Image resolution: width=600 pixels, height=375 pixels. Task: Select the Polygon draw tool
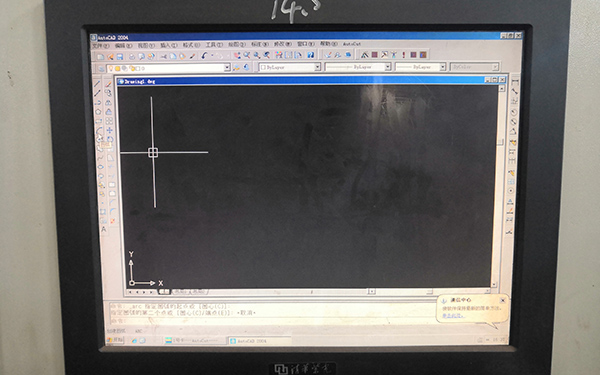pos(98,112)
